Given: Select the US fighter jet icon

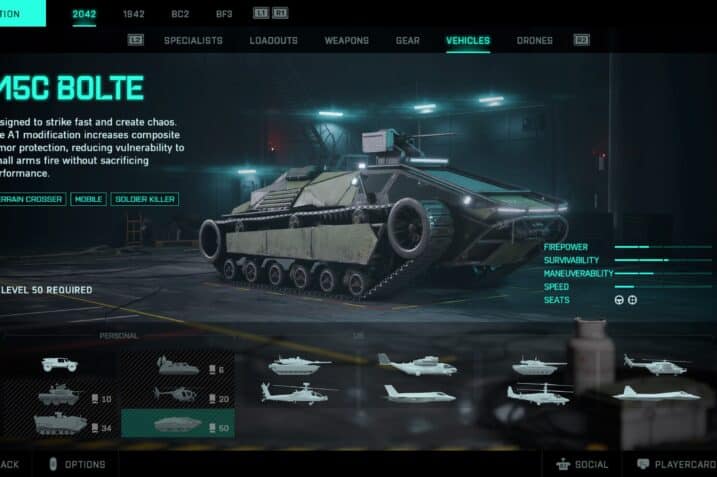Looking at the screenshot, I should pos(420,394).
